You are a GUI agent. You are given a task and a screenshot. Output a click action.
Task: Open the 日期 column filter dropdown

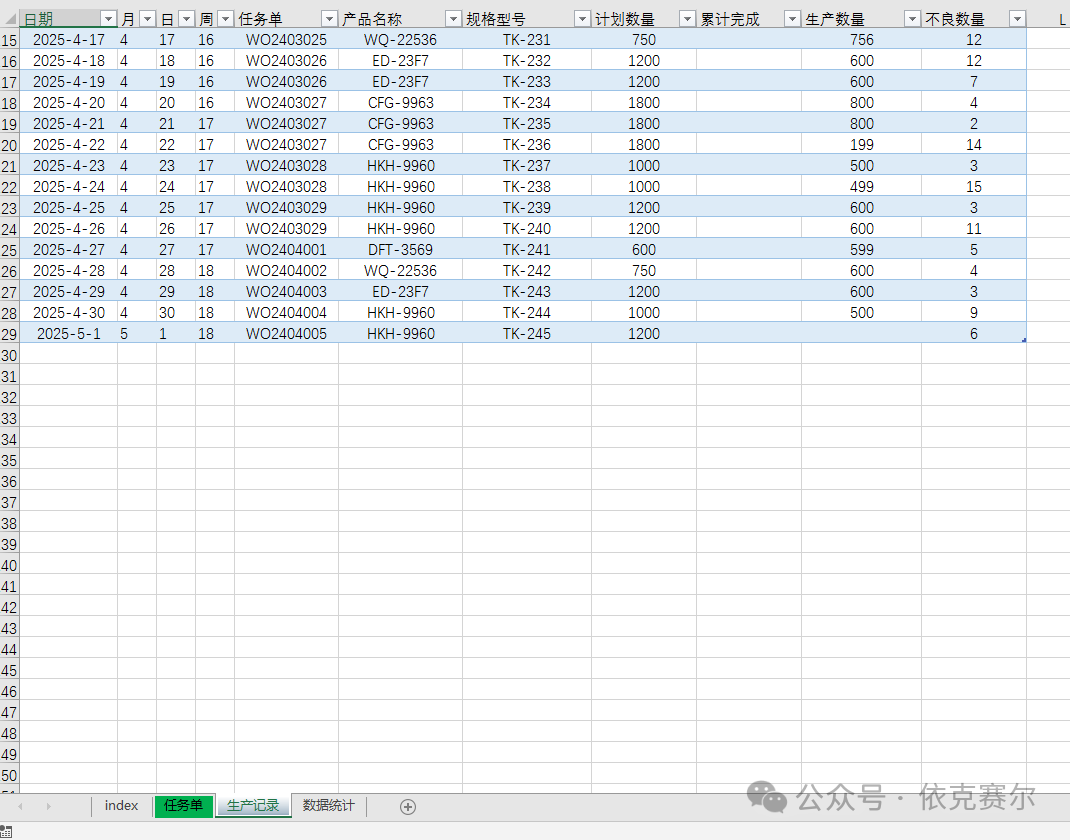coord(108,19)
